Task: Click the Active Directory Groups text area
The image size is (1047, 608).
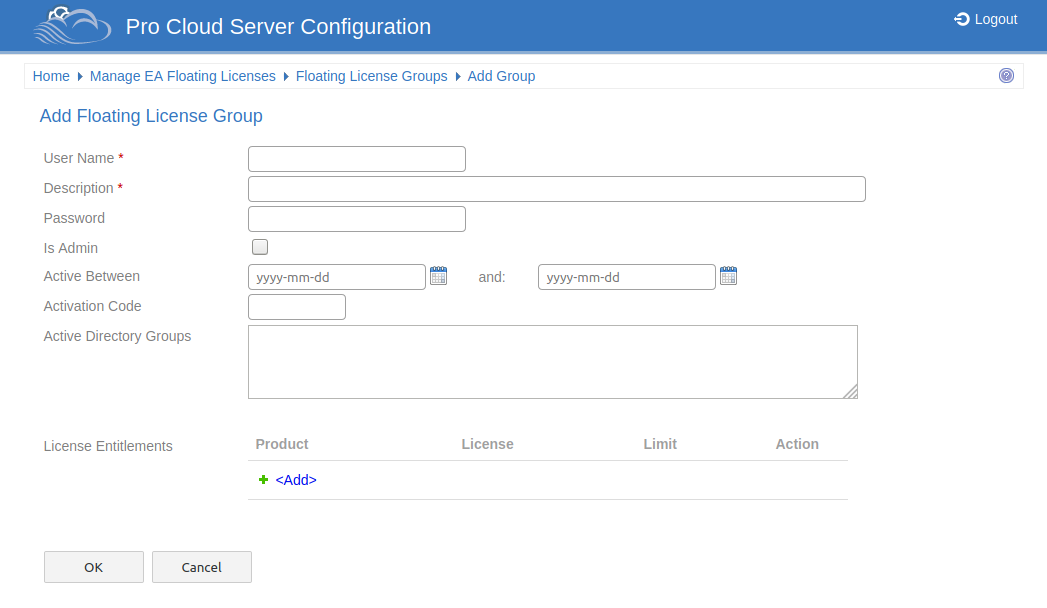Action: point(552,361)
